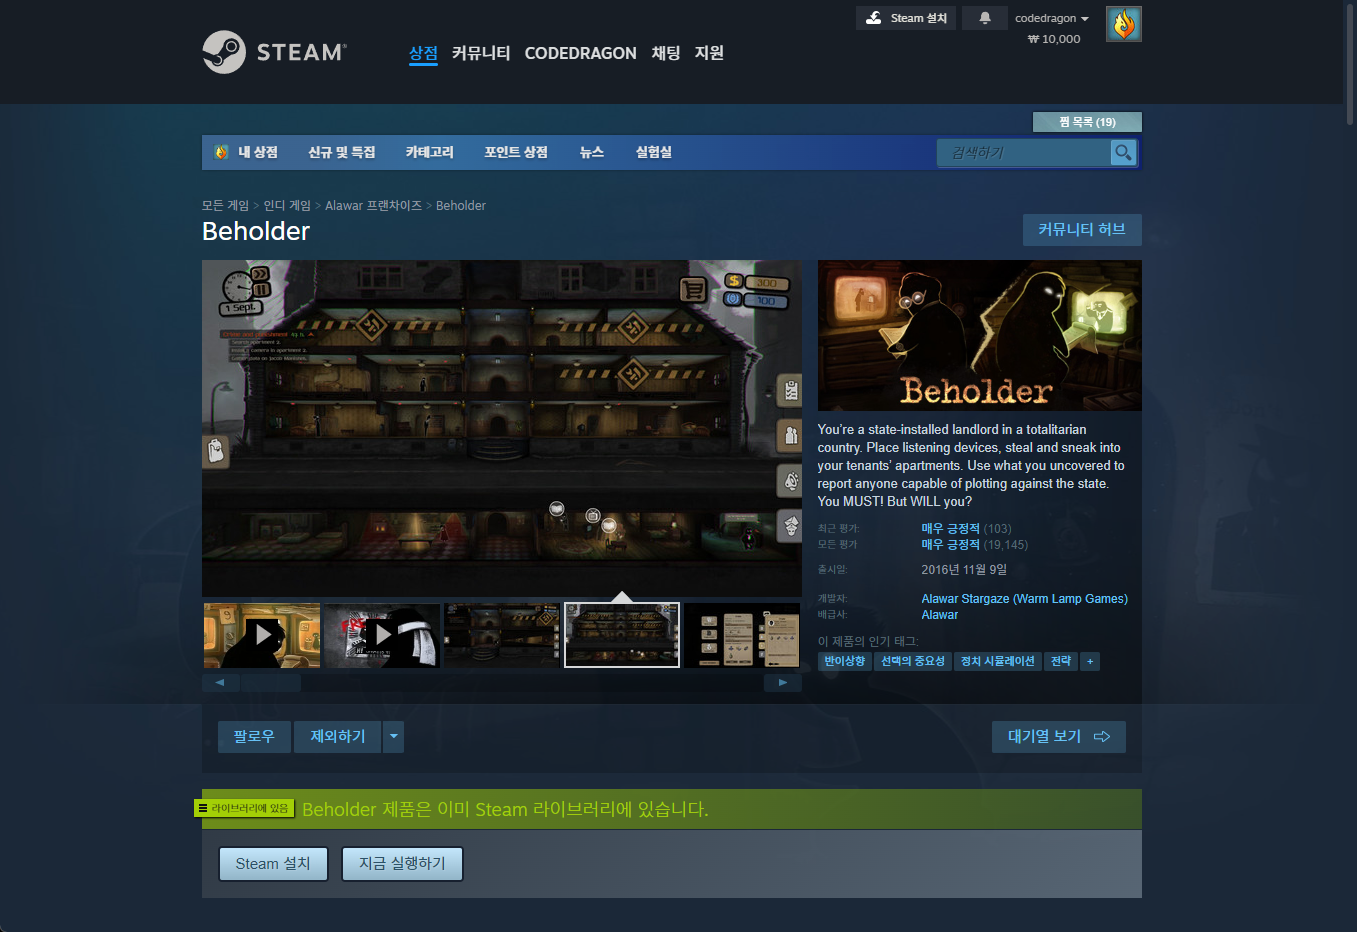
Task: Click the clock icon in screenshot
Action: tap(238, 287)
